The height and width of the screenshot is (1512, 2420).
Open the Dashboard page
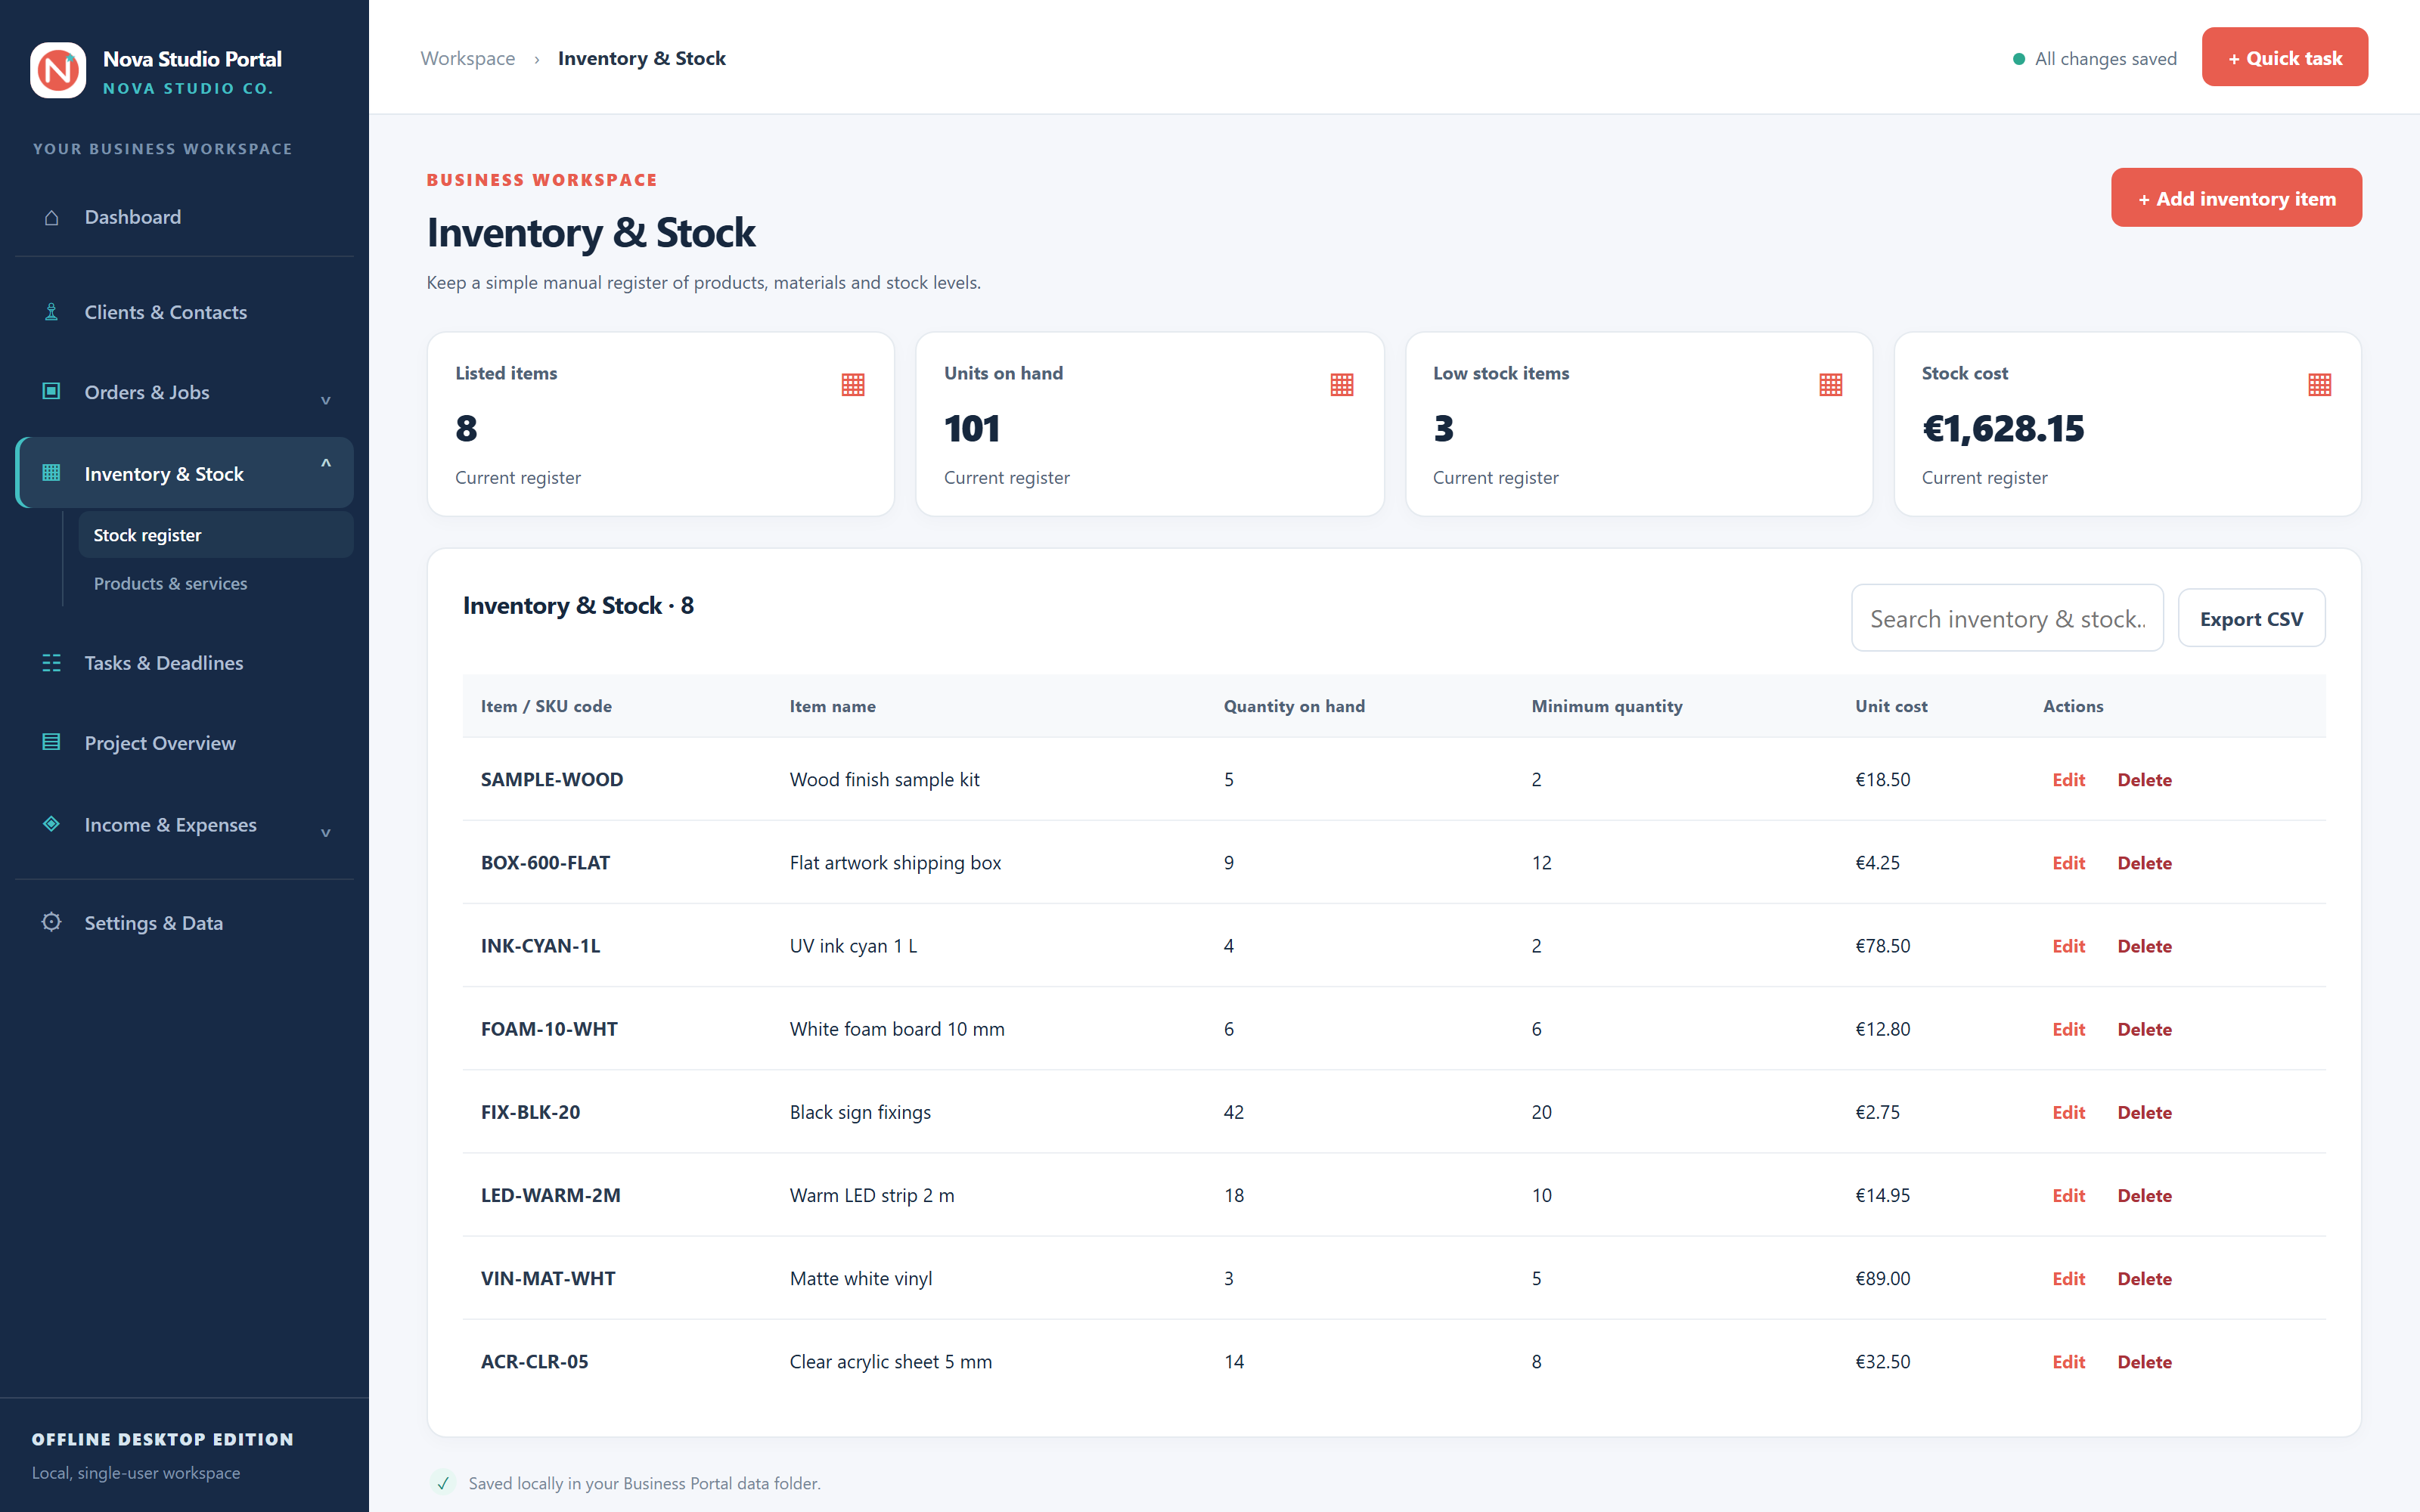click(x=185, y=217)
